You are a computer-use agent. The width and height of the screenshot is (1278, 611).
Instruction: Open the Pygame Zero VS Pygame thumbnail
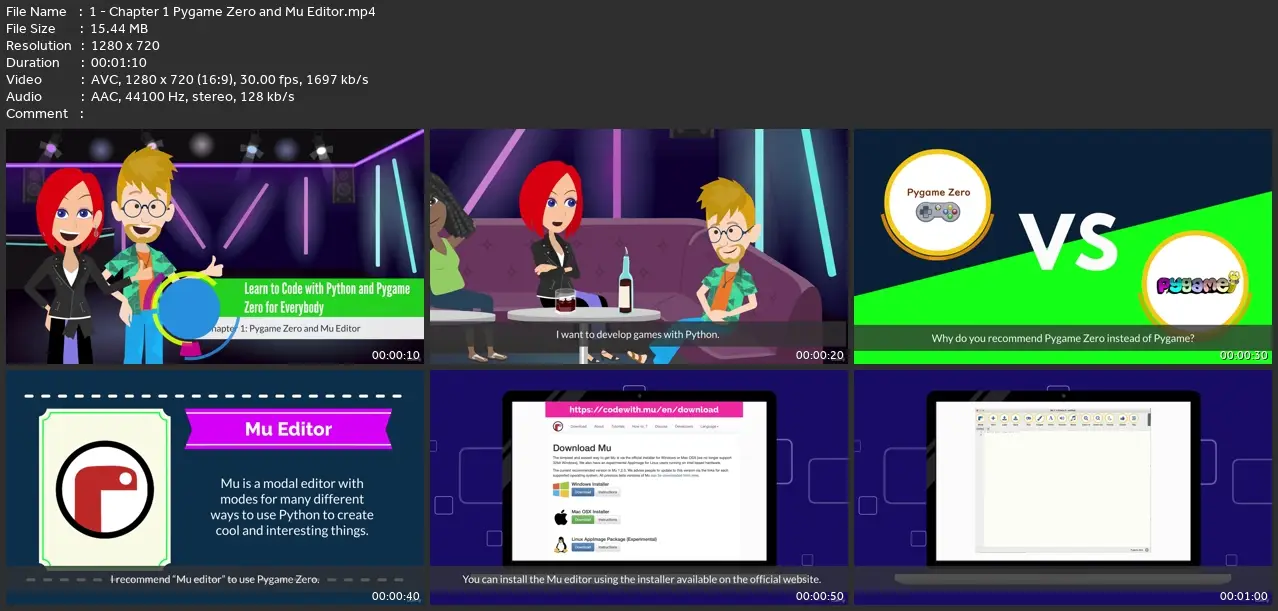[x=1063, y=246]
